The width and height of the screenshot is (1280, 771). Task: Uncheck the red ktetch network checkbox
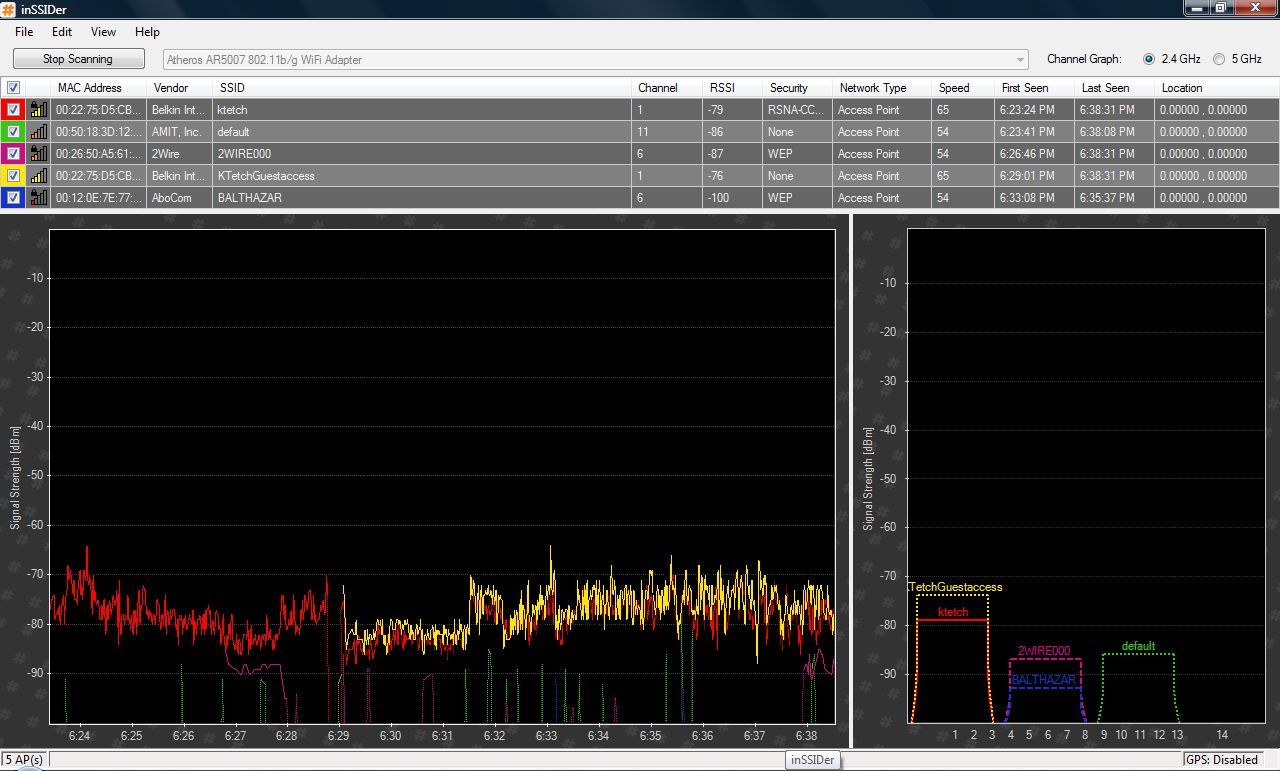(13, 110)
